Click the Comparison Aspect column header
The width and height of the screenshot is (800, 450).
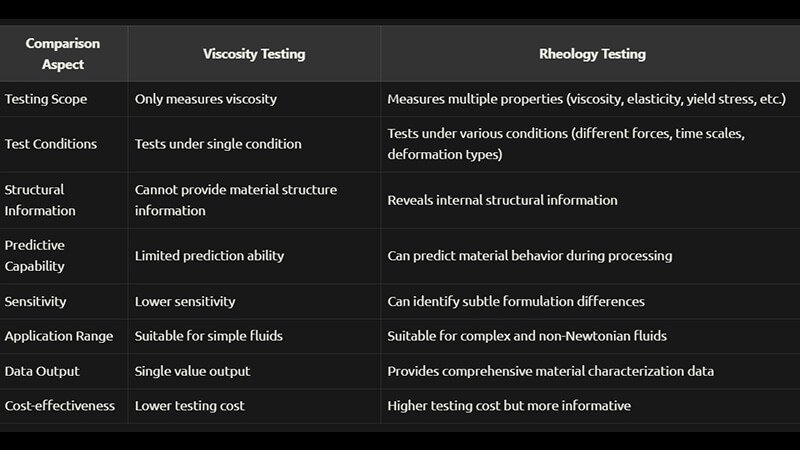(63, 54)
